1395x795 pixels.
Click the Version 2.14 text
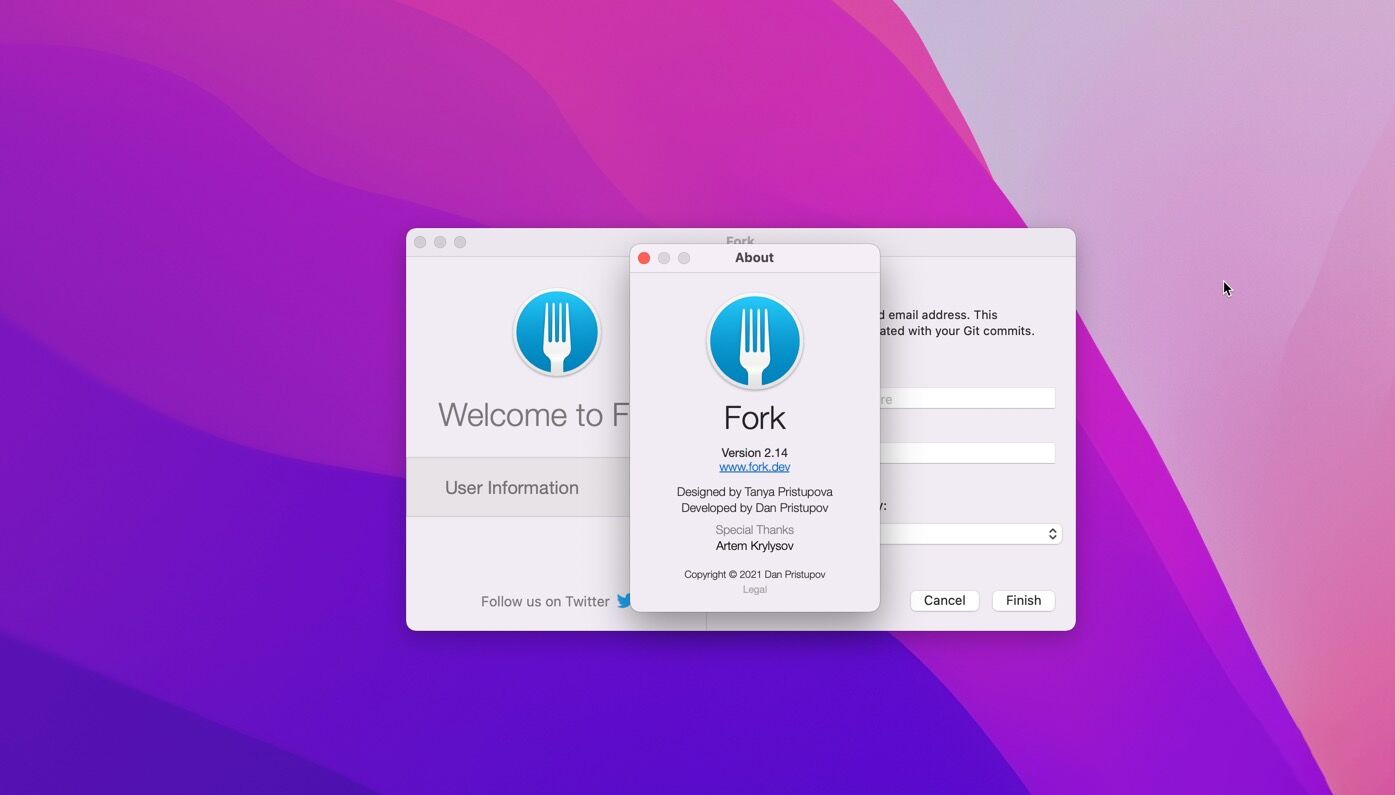click(x=754, y=453)
